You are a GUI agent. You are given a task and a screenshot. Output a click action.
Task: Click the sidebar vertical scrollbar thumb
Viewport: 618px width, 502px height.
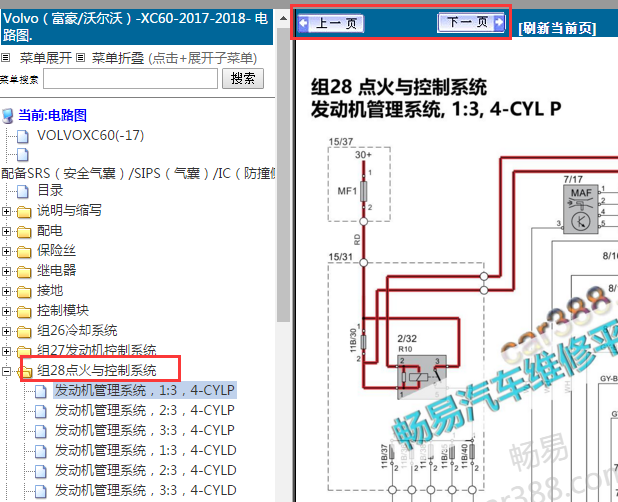pos(283,174)
